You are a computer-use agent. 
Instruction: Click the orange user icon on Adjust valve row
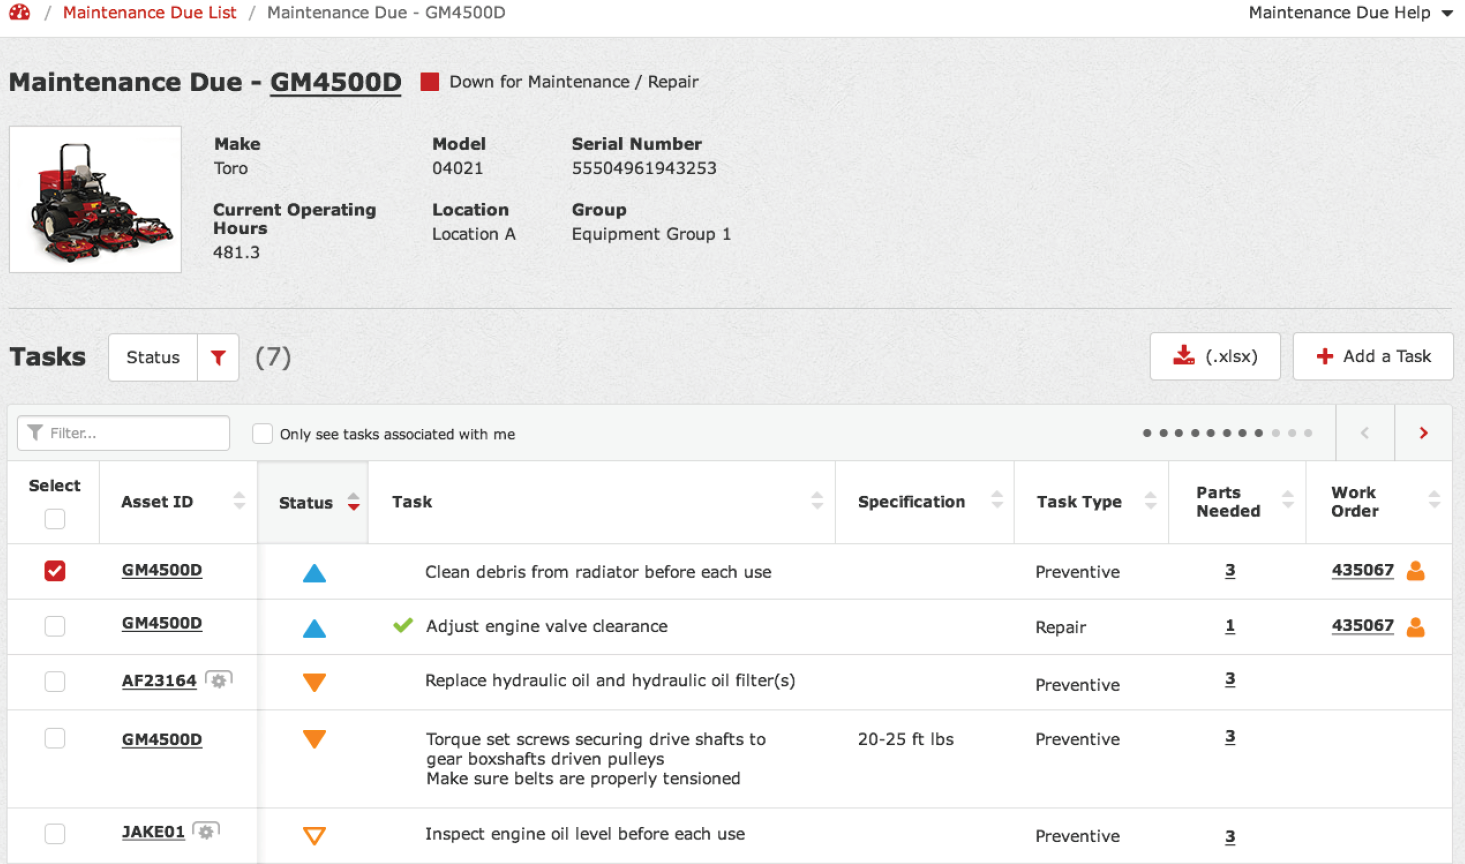click(1415, 627)
